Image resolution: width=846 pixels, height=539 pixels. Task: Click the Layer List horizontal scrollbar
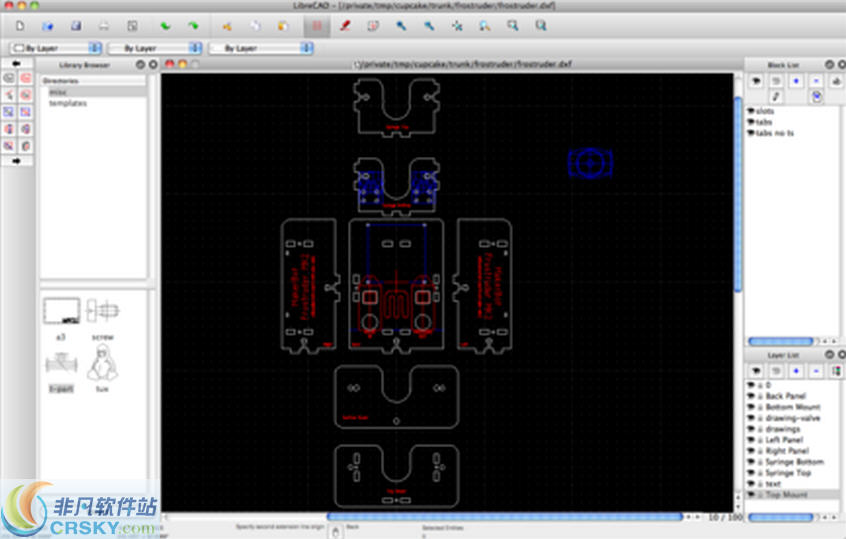(x=780, y=517)
